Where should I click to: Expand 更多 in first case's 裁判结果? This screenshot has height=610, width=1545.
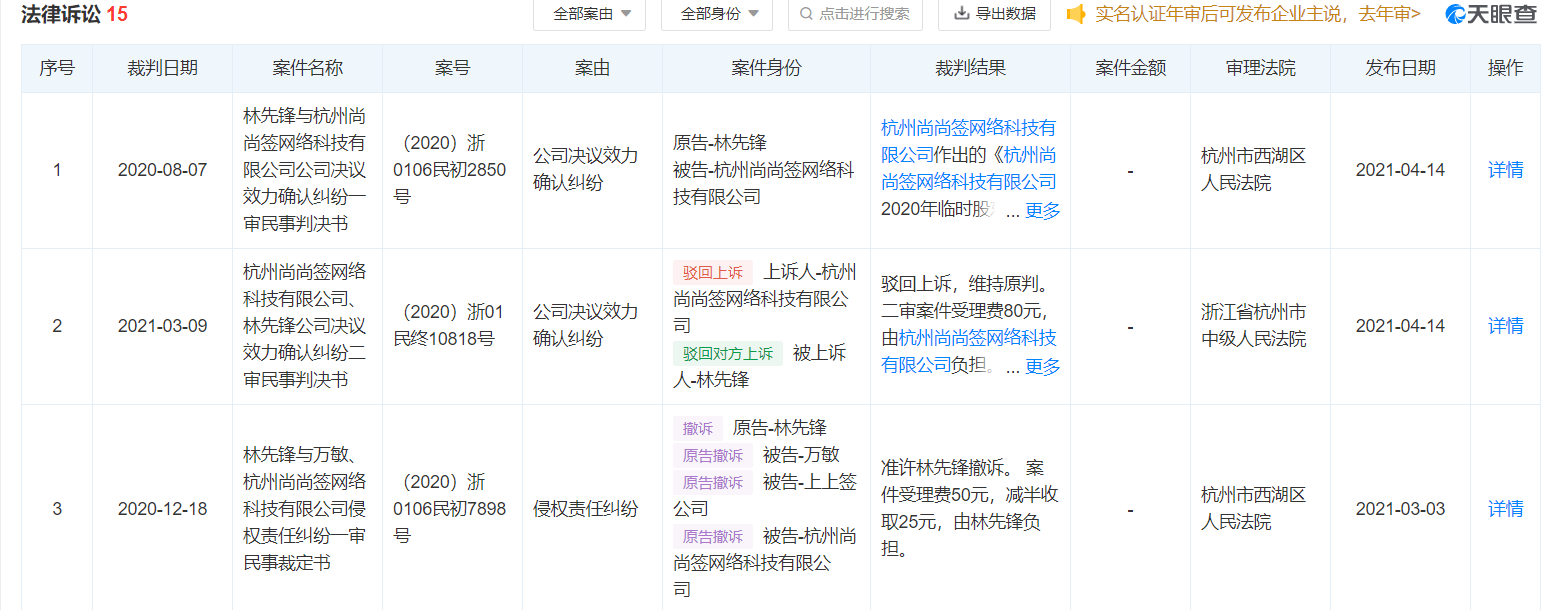(1042, 211)
